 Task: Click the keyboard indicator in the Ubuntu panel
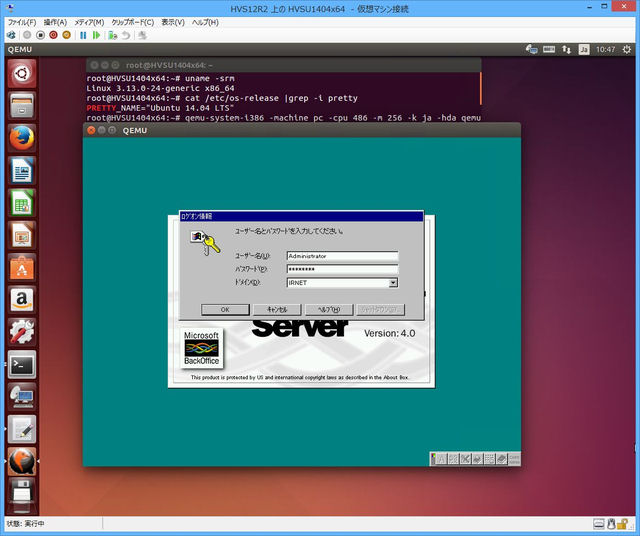pos(549,49)
